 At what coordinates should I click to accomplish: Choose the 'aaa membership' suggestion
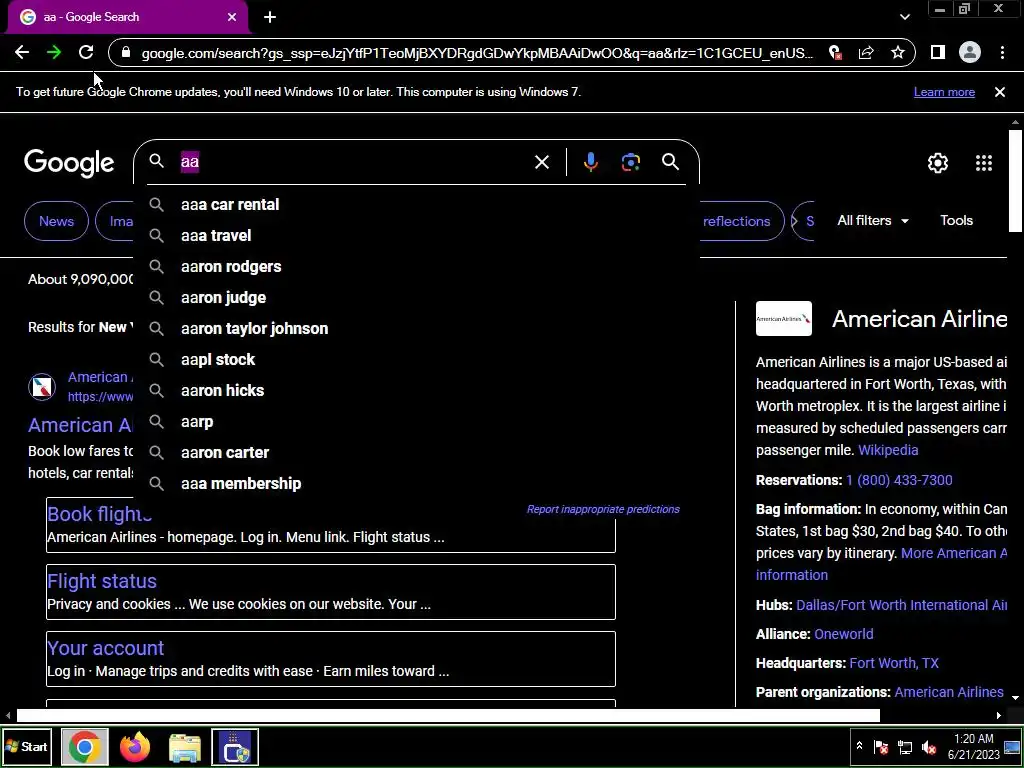pyautogui.click(x=417, y=484)
